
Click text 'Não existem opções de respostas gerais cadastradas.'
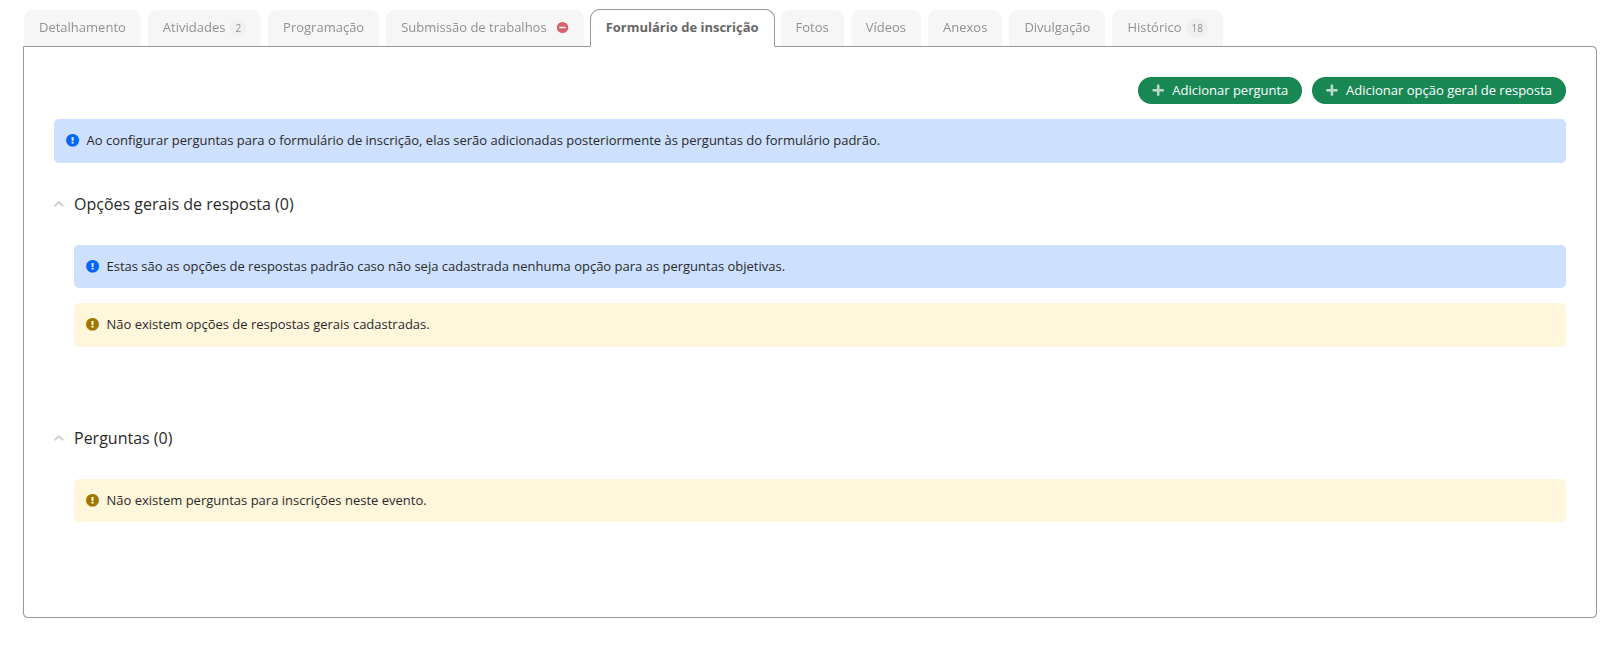[x=268, y=325]
